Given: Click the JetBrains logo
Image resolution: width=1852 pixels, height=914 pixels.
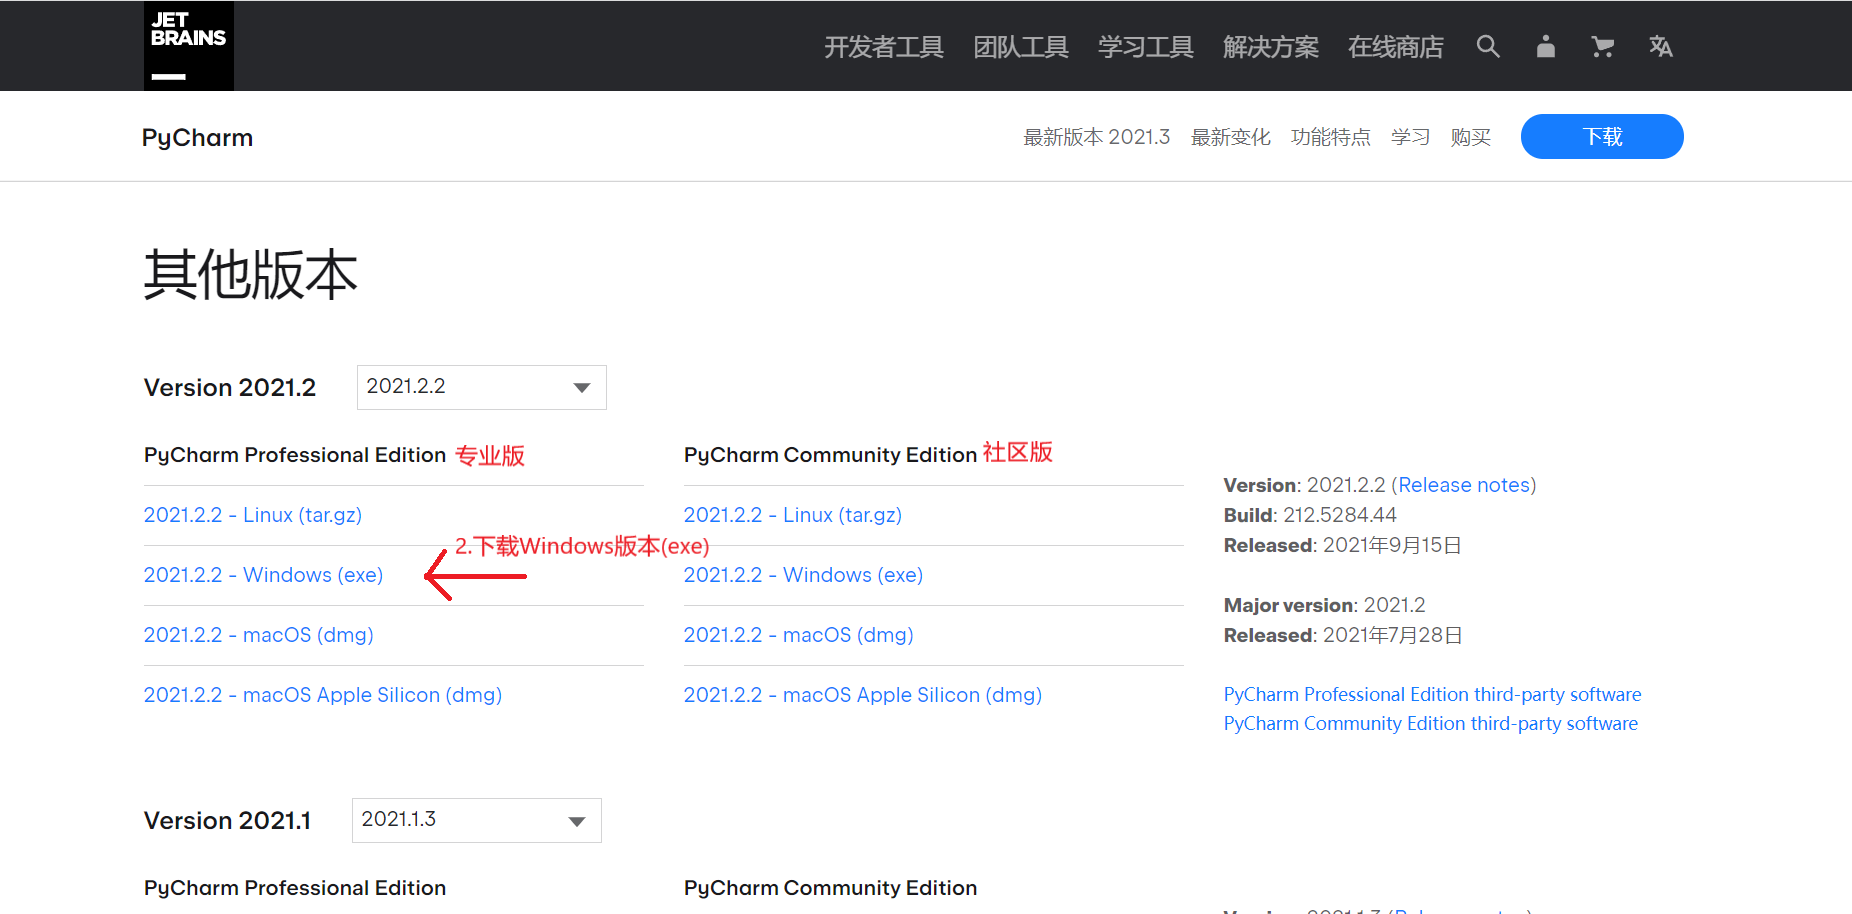Looking at the screenshot, I should click(189, 46).
